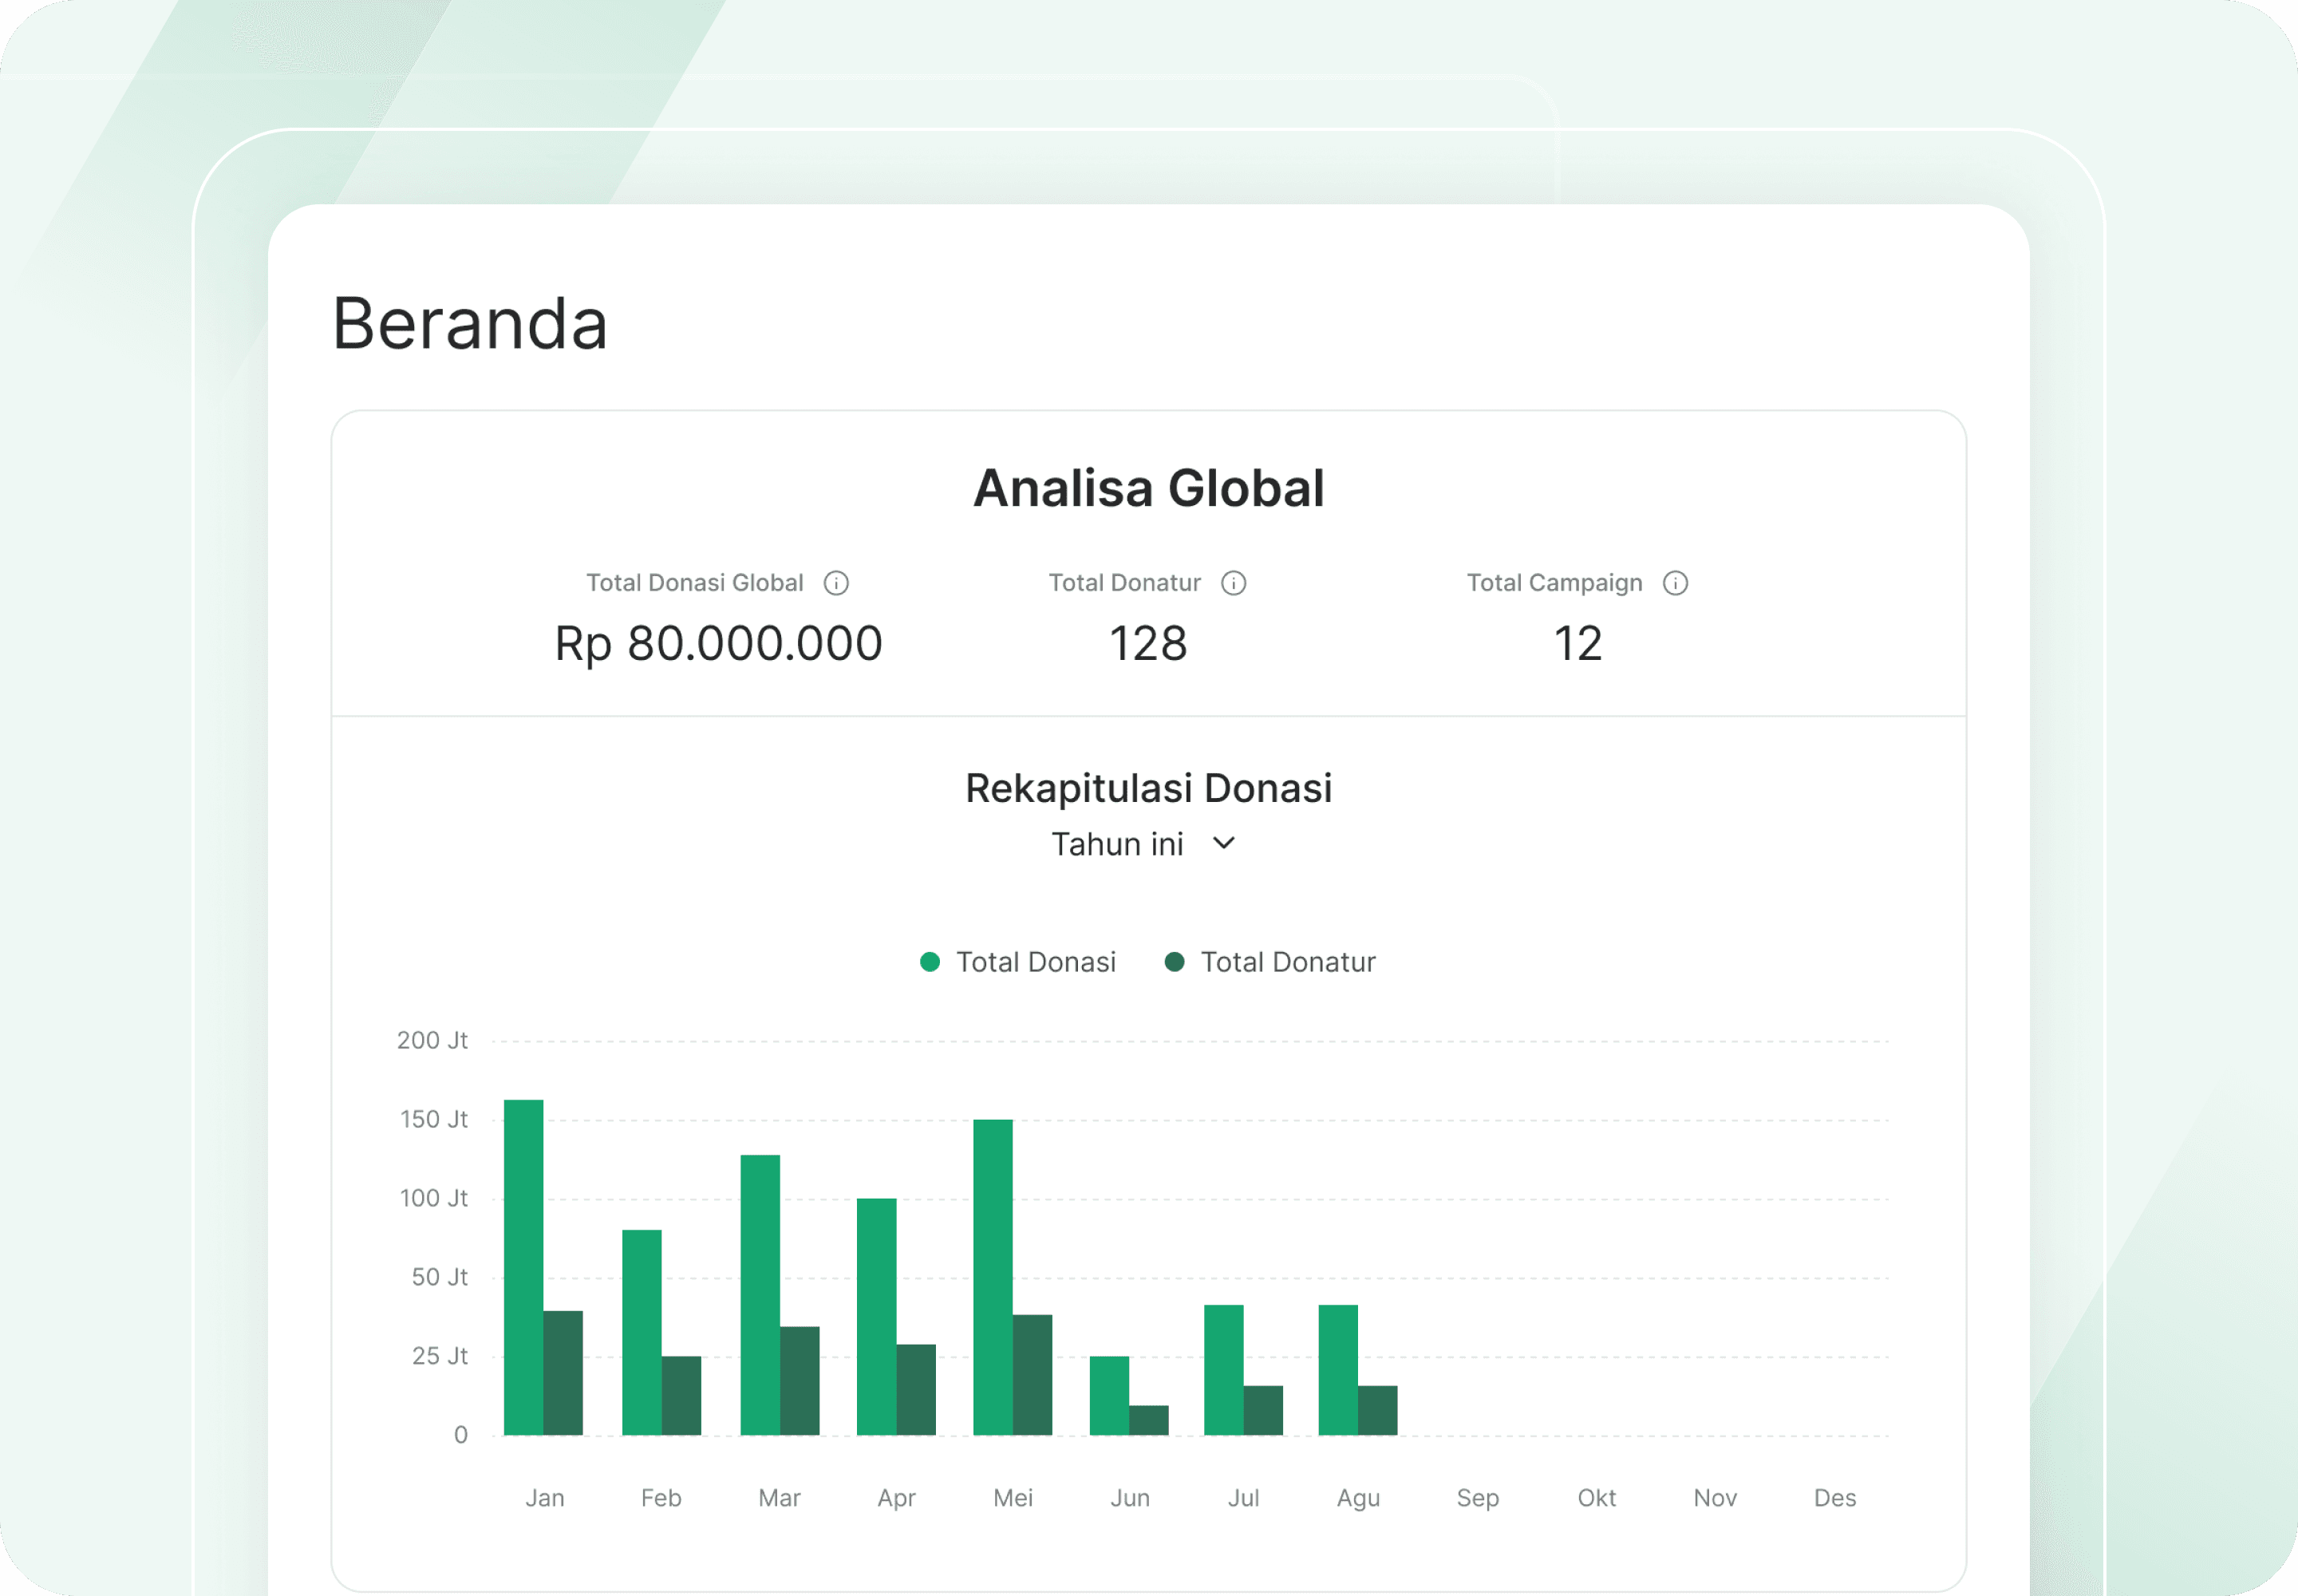Click info icon beside Total Donasi Global
This screenshot has width=2298, height=1596.
pos(836,583)
